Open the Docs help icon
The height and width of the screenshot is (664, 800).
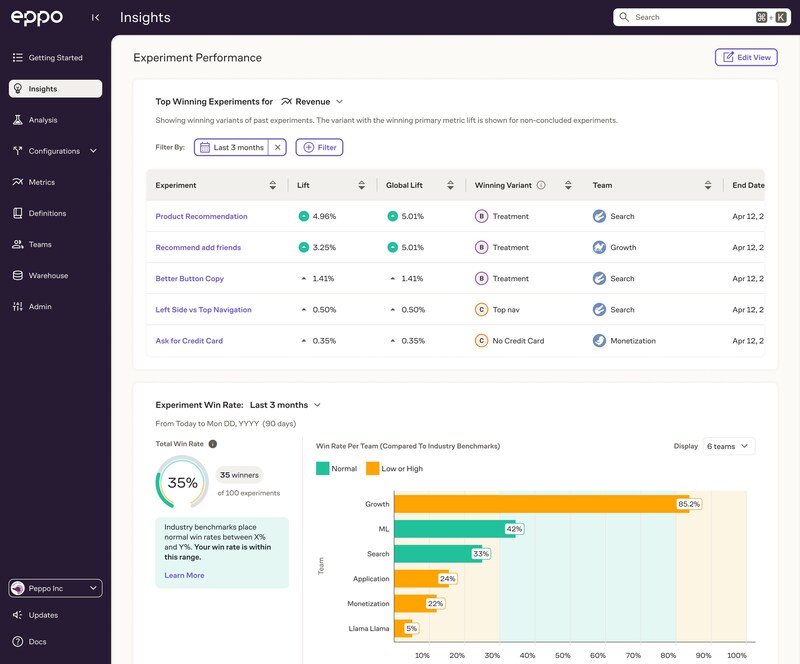18,642
